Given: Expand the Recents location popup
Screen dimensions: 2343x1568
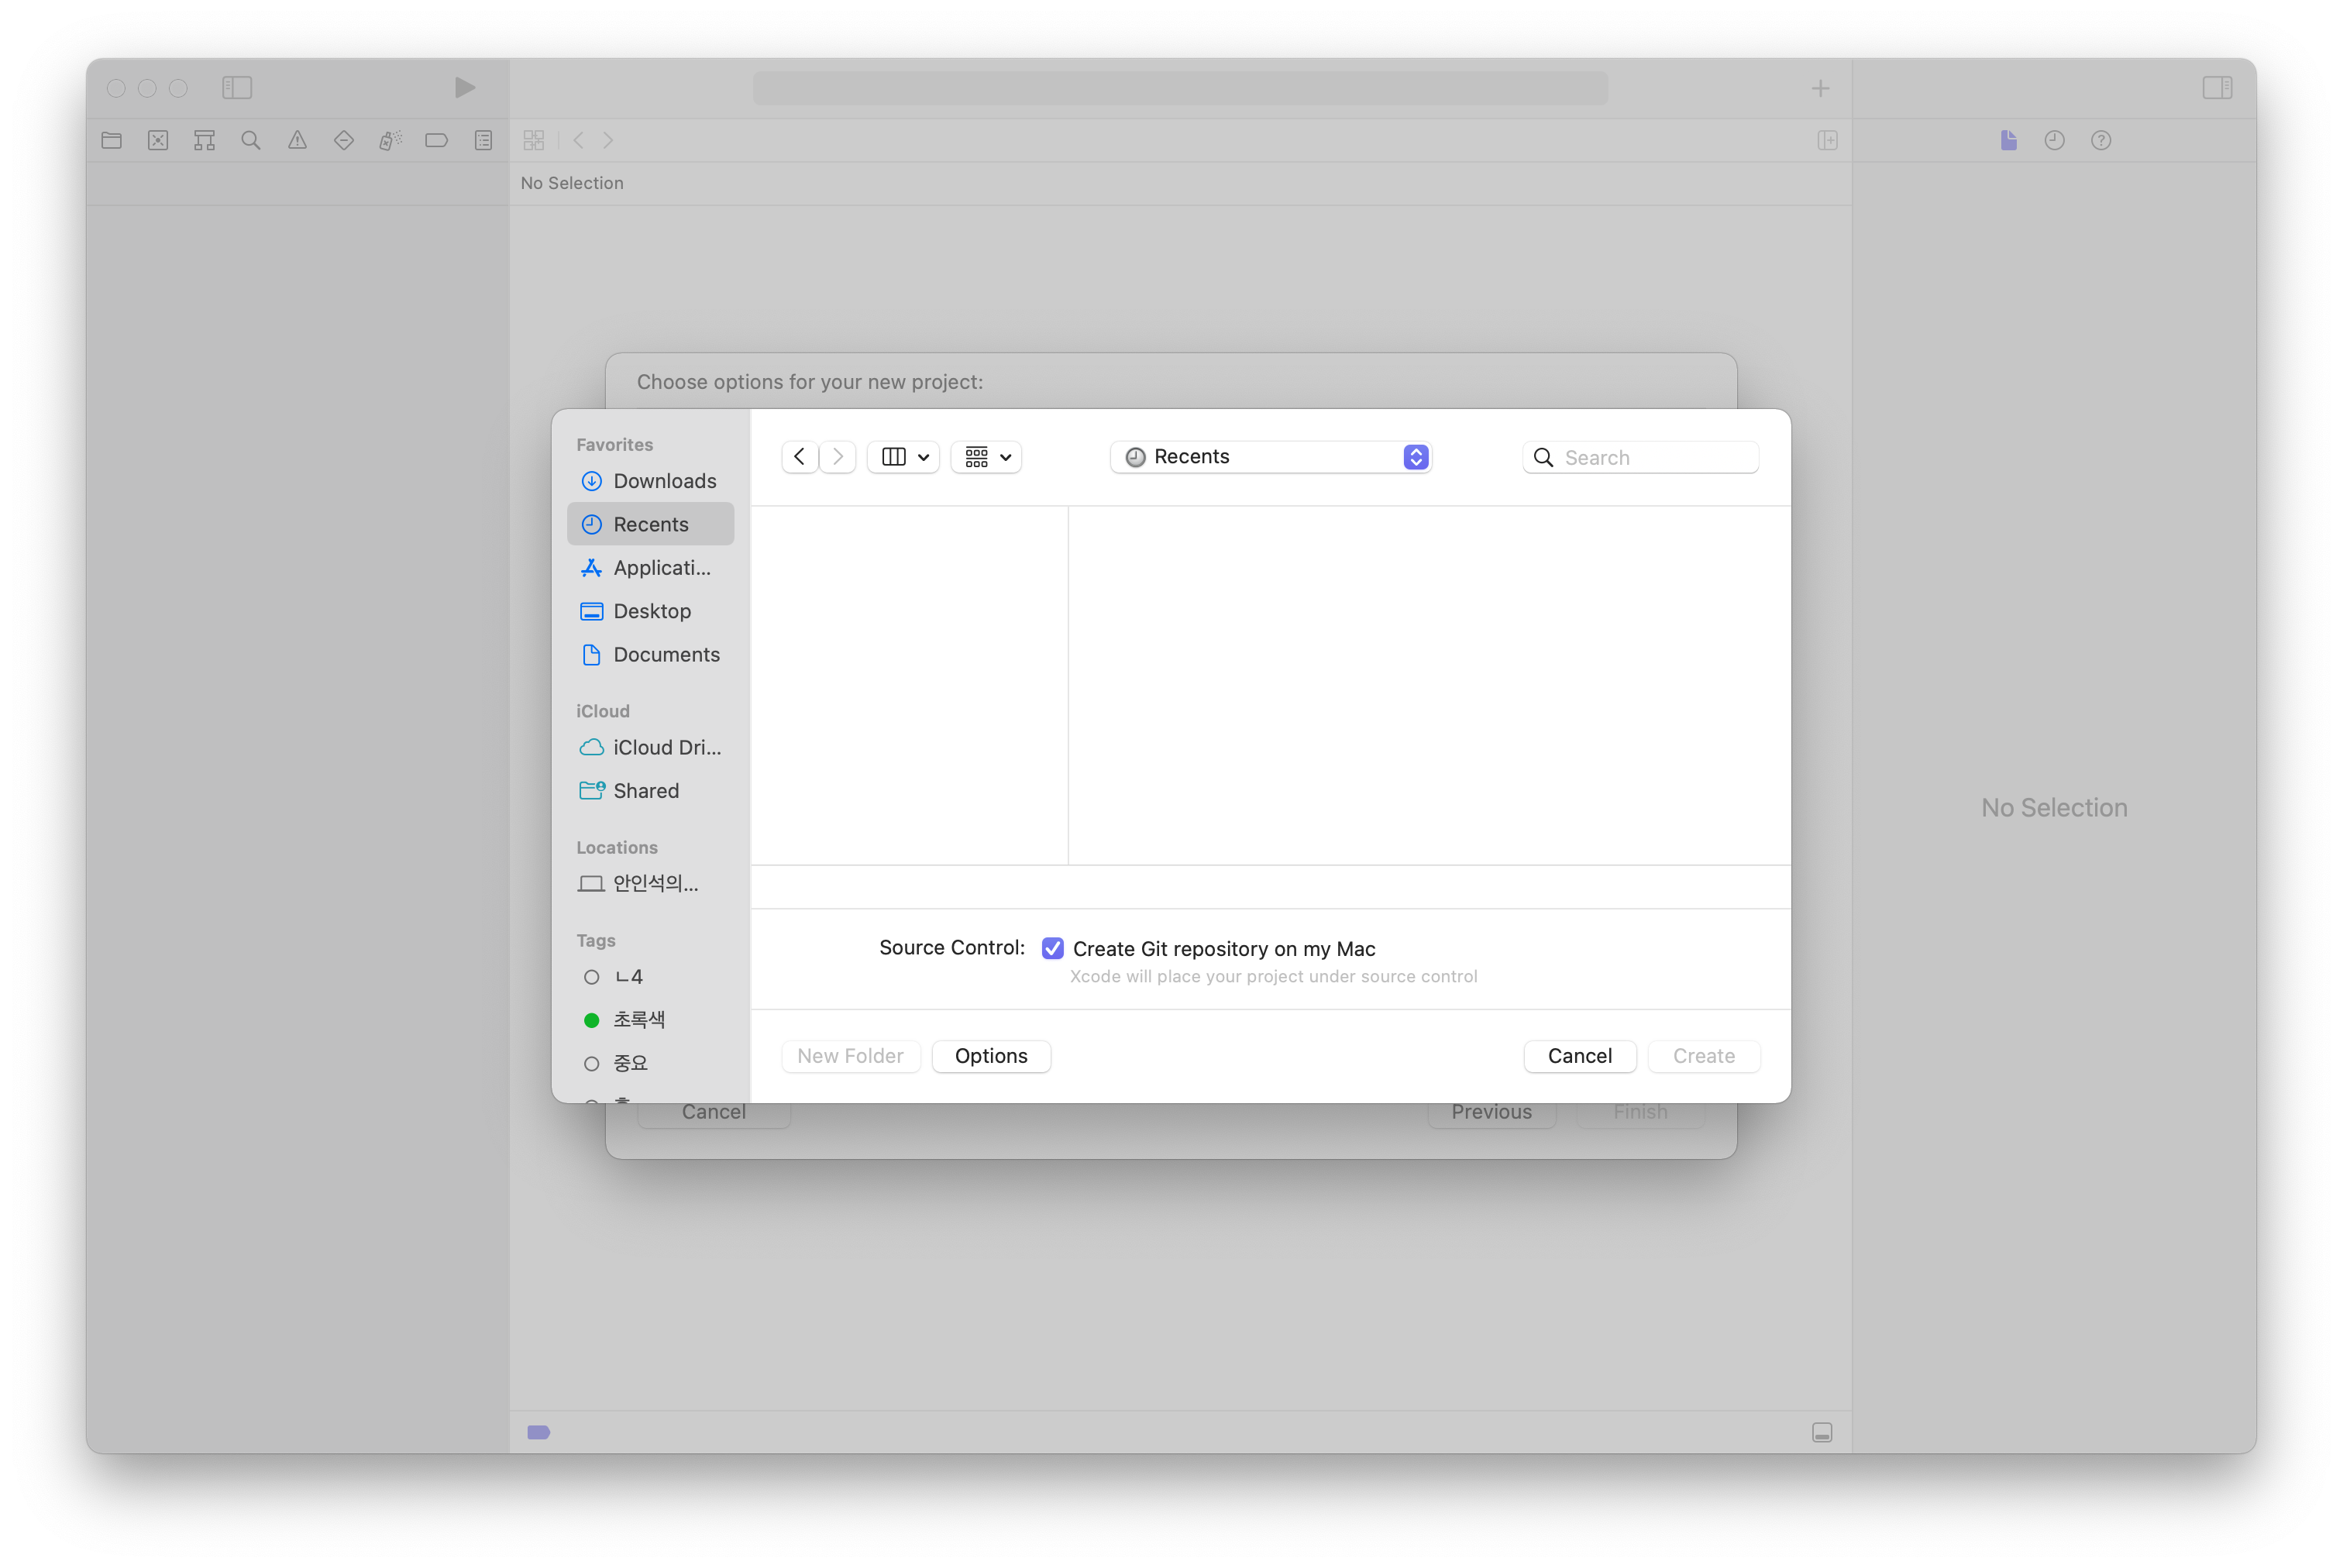Looking at the screenshot, I should 1271,457.
